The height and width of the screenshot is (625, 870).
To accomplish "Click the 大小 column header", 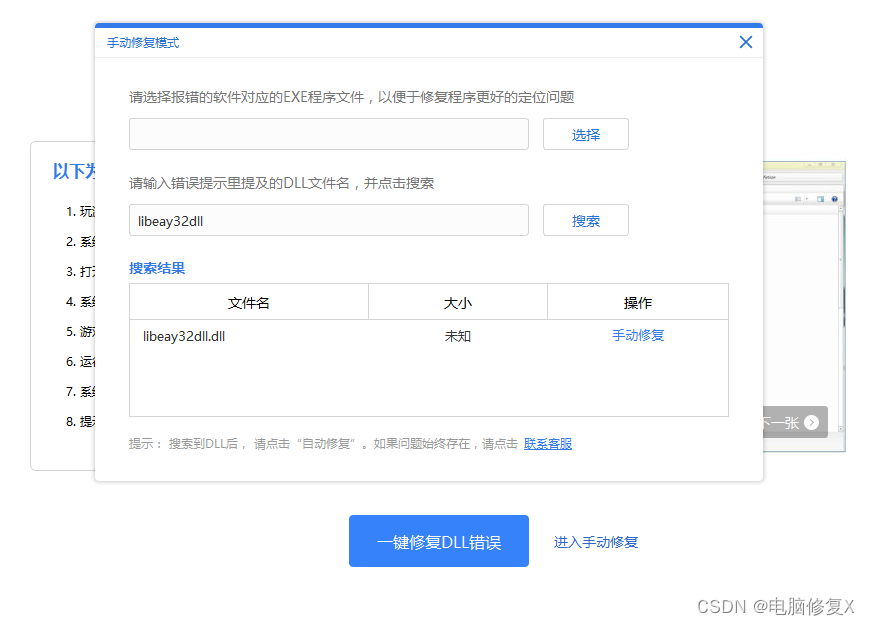I will pos(458,303).
